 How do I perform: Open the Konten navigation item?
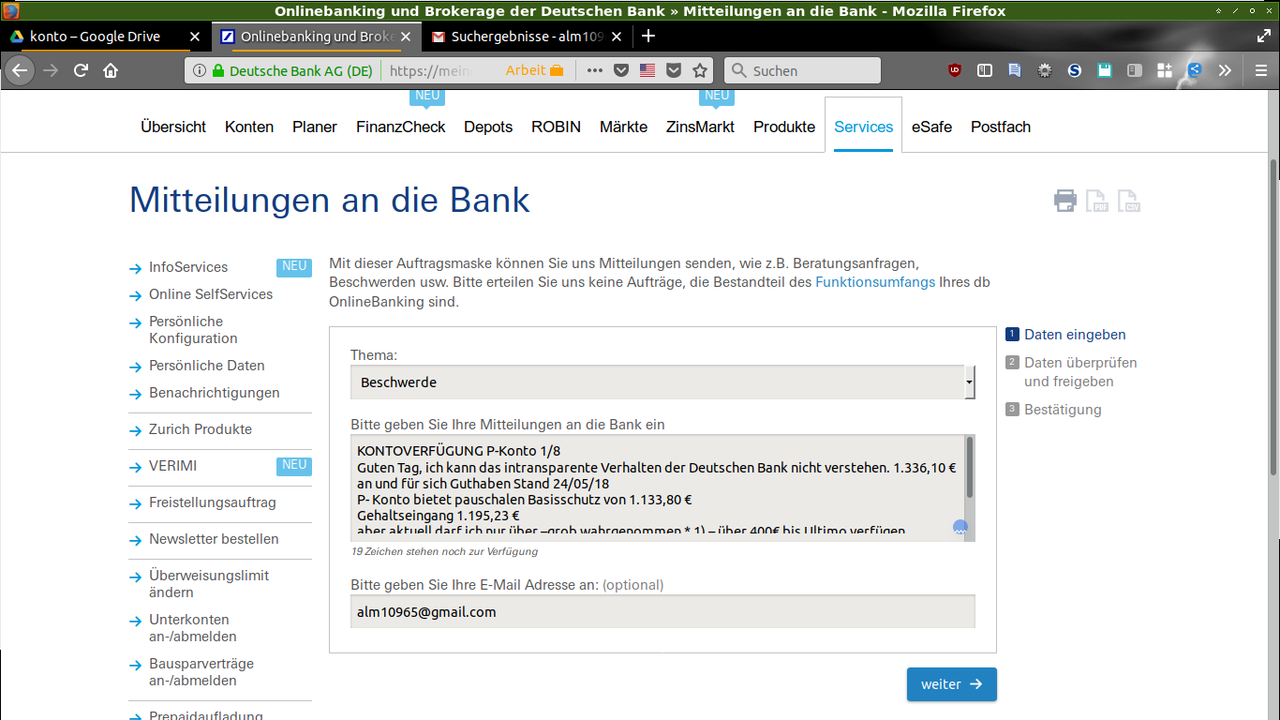[x=249, y=127]
